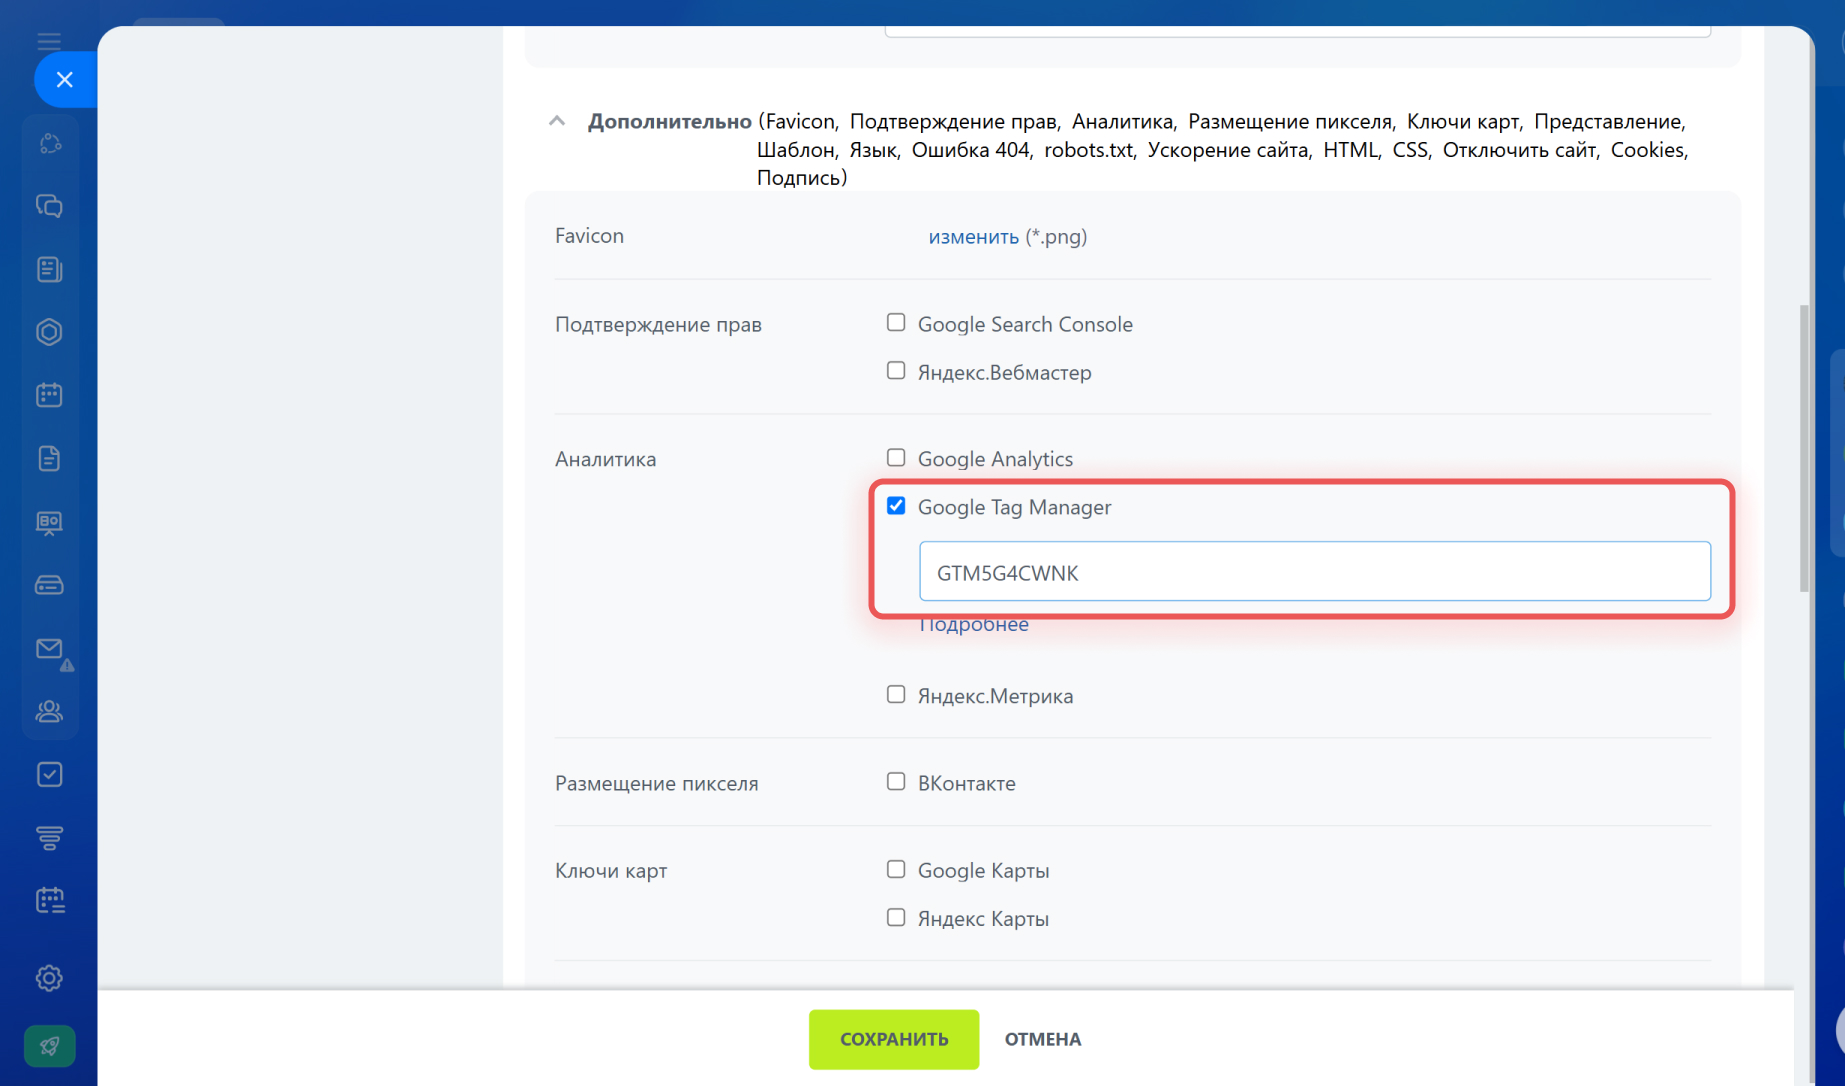Click the Подтверждение прав label
The image size is (1845, 1086).
point(658,325)
